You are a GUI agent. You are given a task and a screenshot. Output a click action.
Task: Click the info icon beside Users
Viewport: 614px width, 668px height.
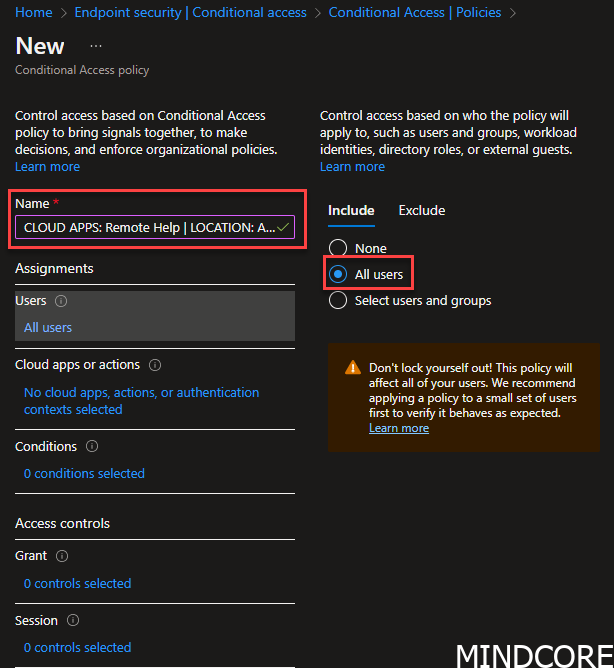coord(61,301)
